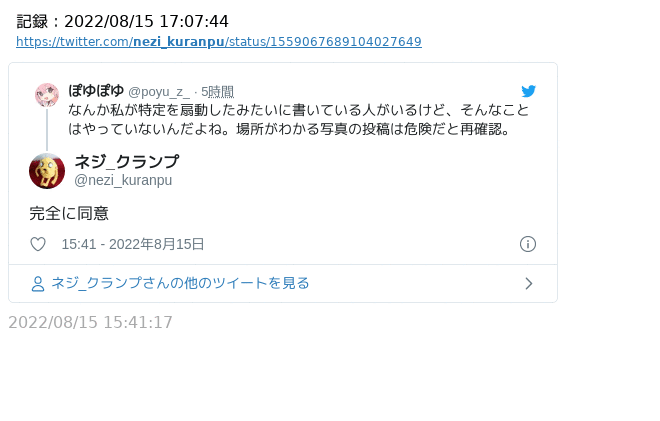Click the ぽゆぽゆ display name

96,91
